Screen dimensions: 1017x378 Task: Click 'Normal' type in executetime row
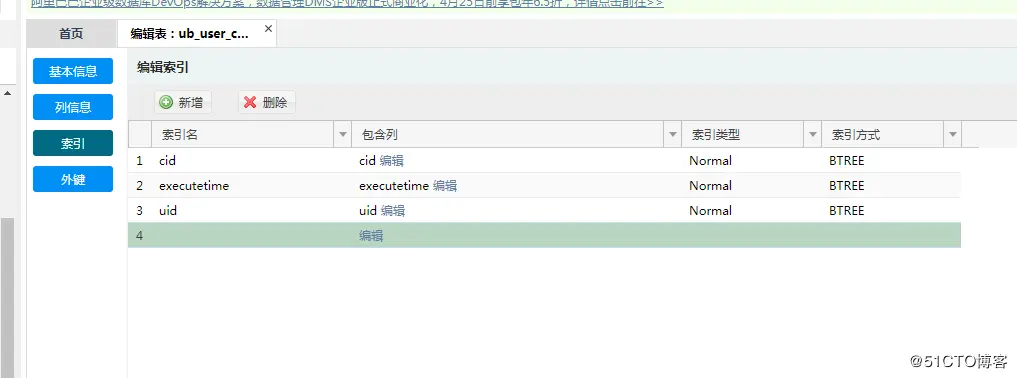click(x=710, y=186)
